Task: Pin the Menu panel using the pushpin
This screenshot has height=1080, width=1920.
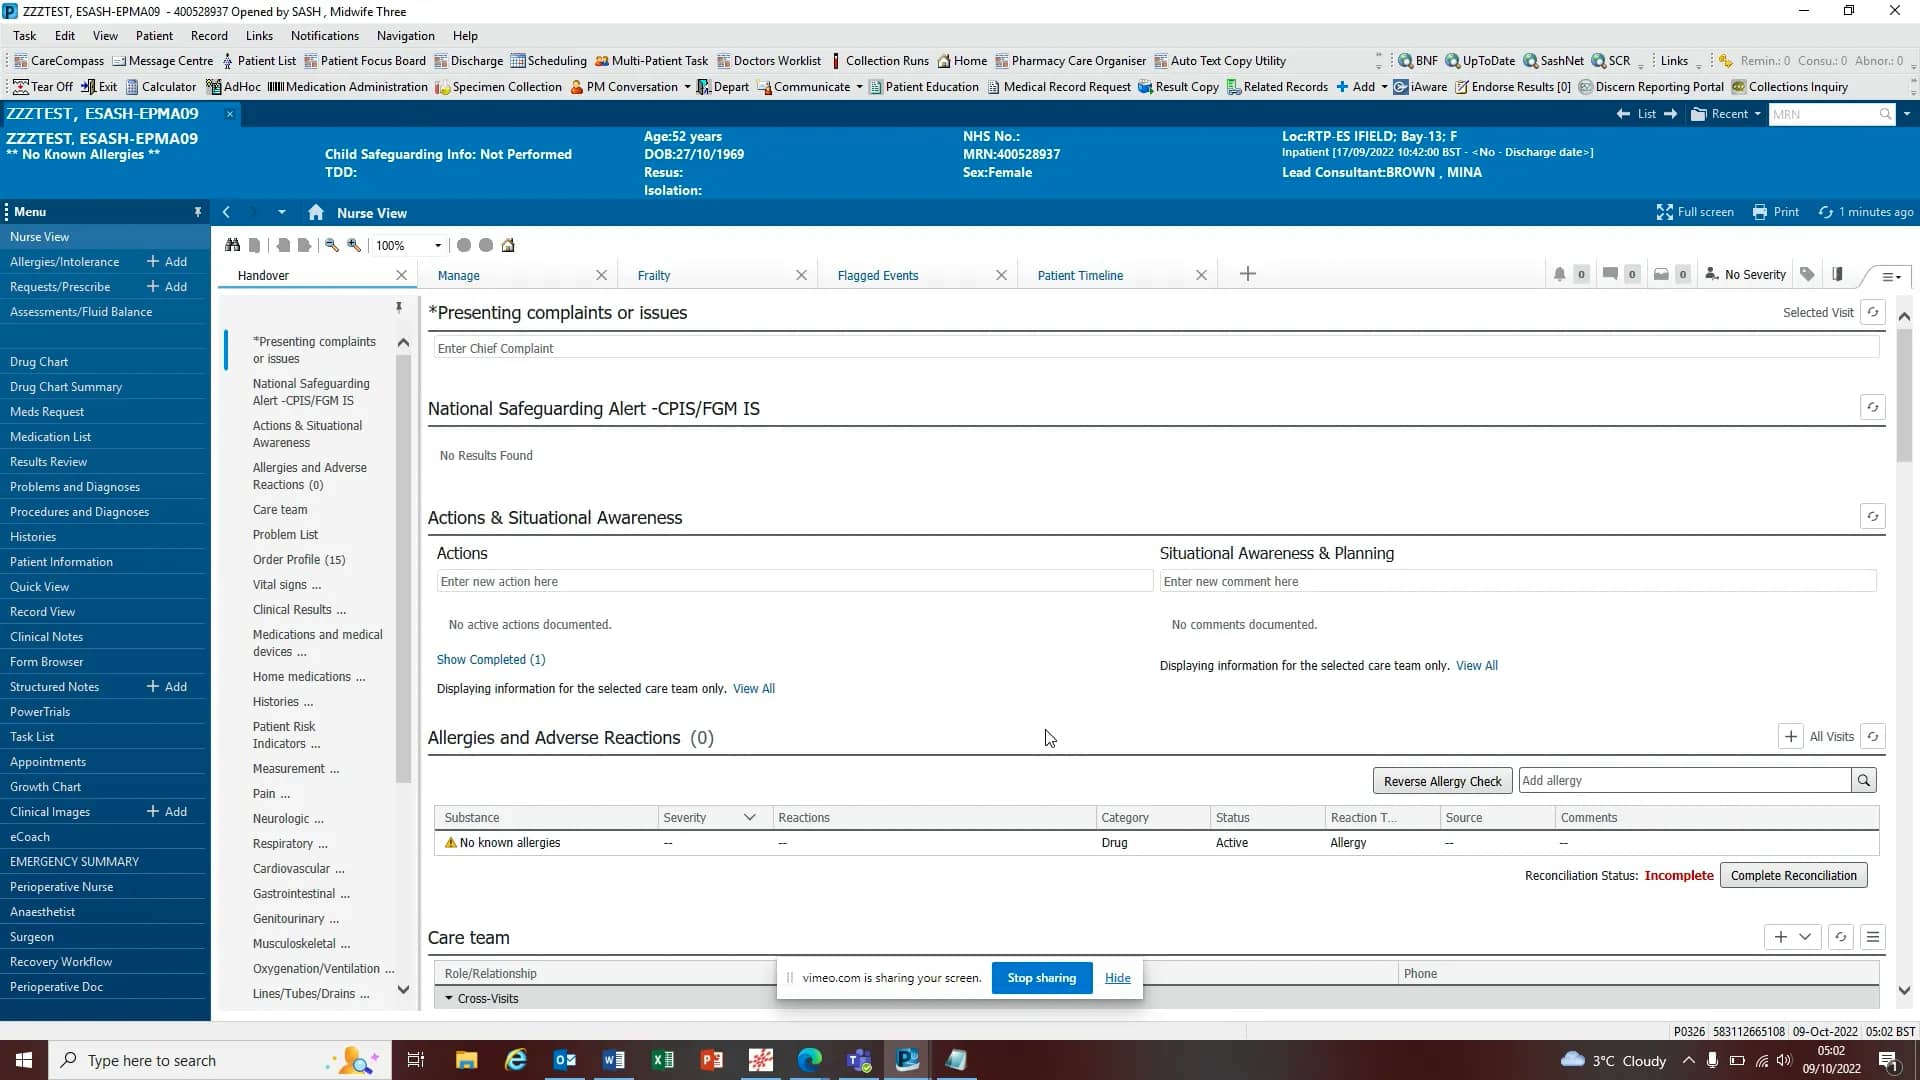Action: click(x=197, y=211)
